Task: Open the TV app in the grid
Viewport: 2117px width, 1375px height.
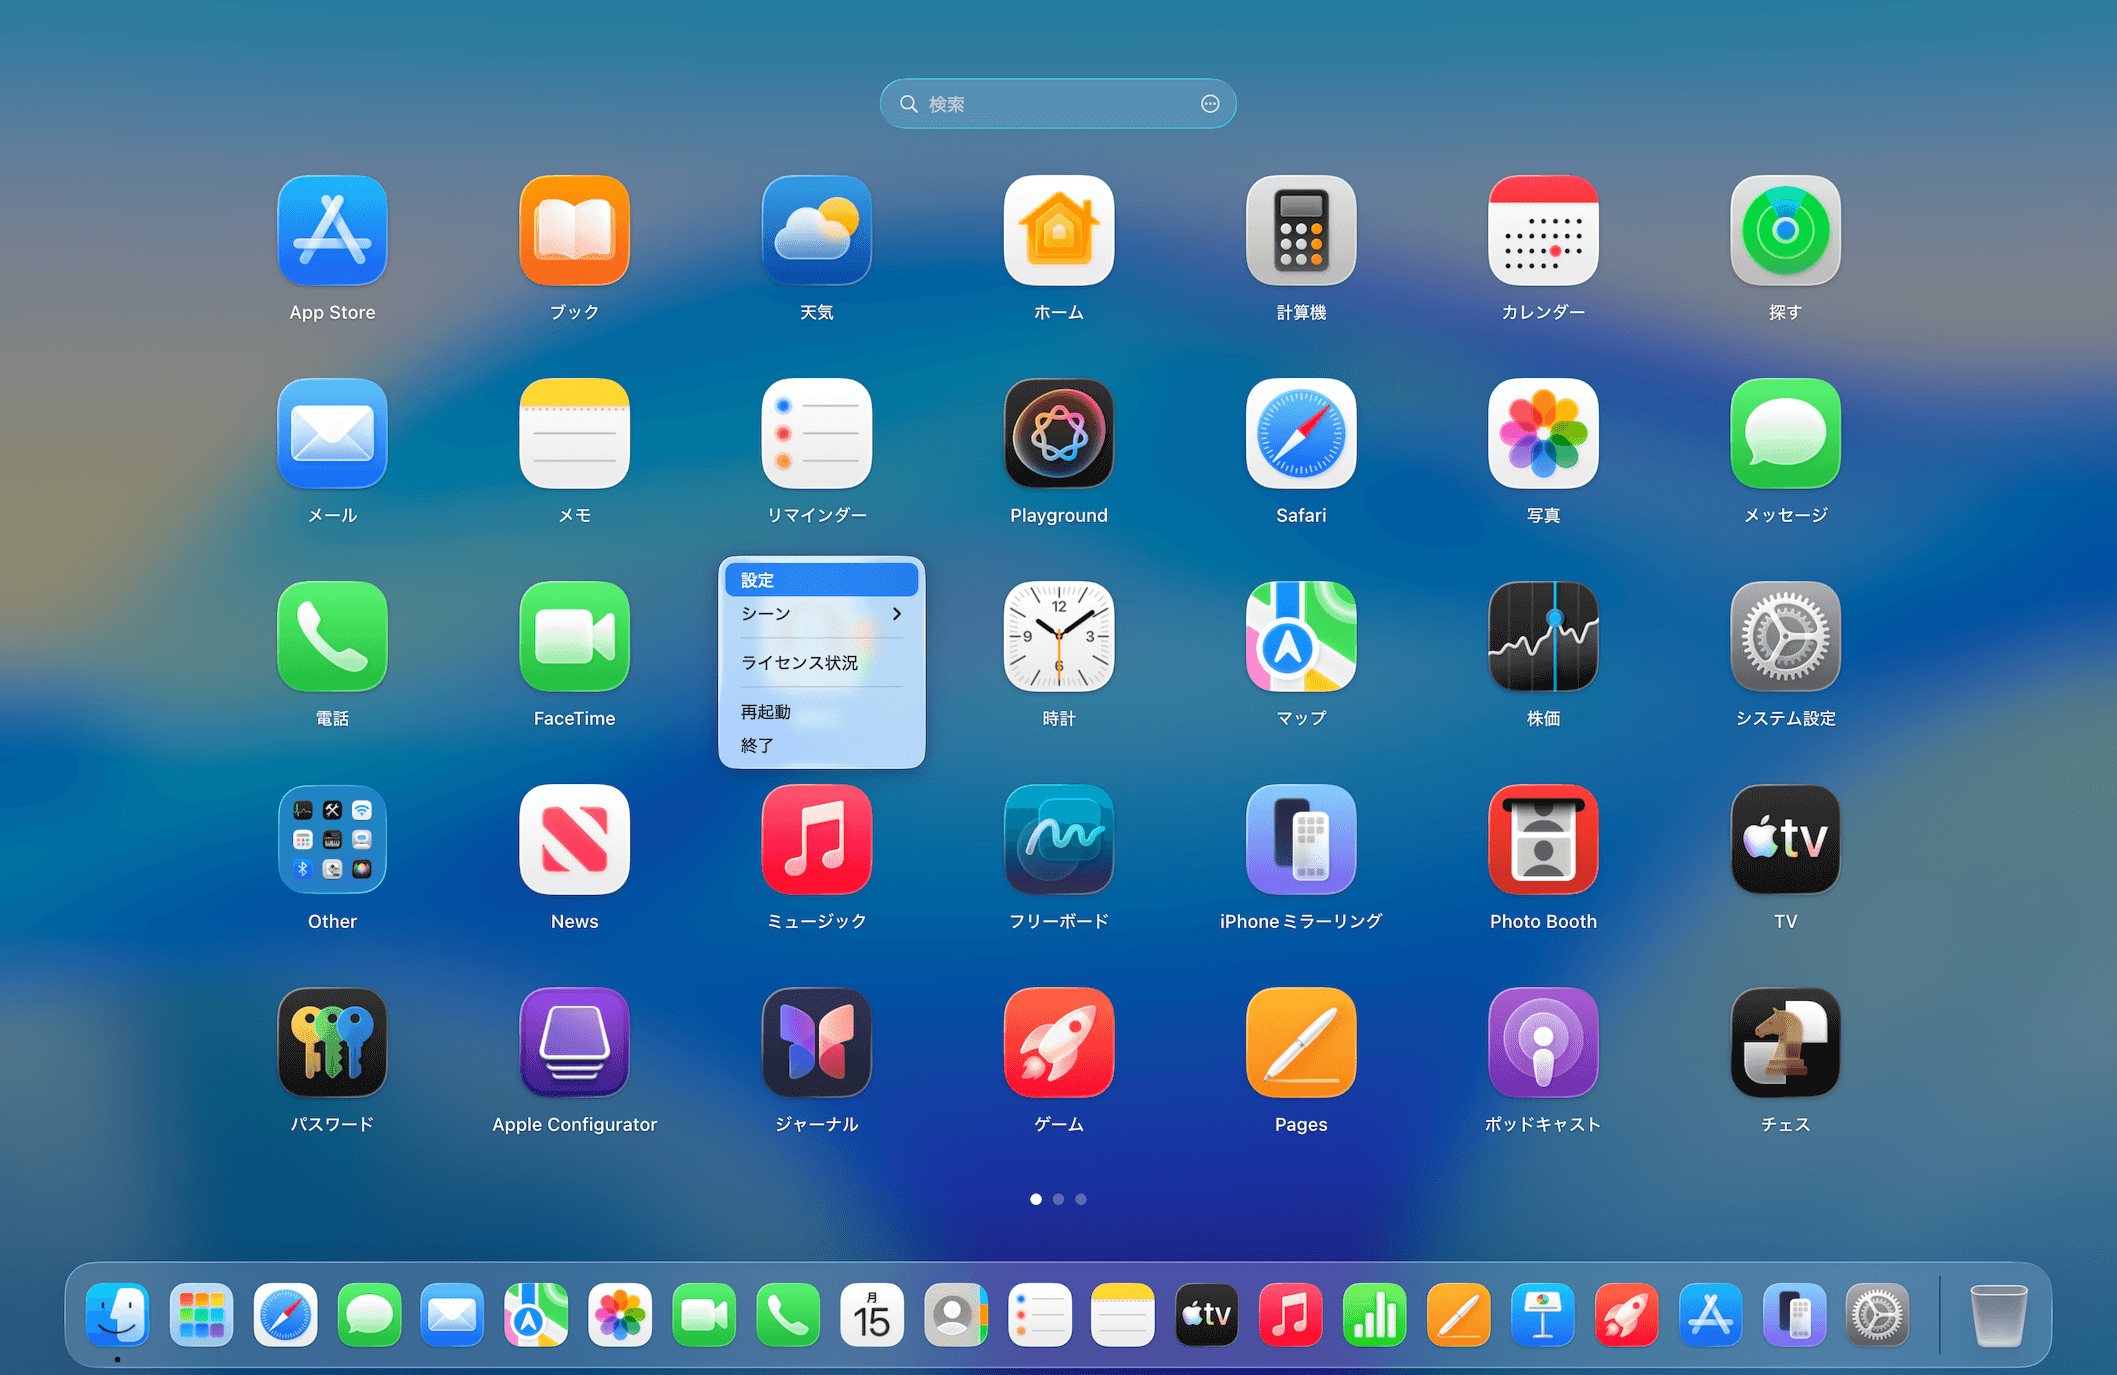Action: 1785,840
